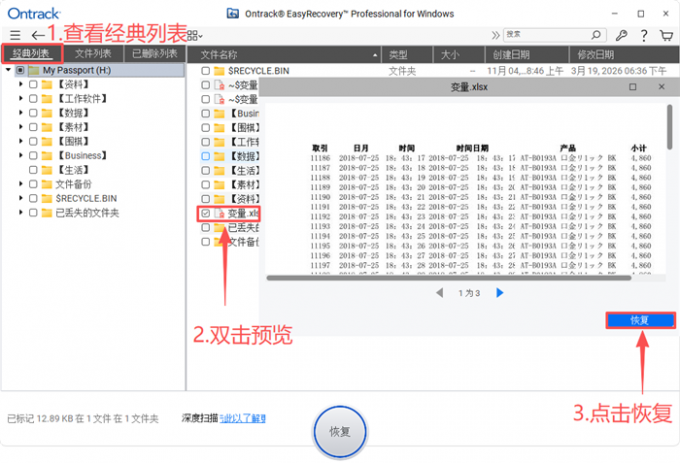The image size is (680, 463).
Task: Expand the 【Business】 tree folder
Action: tap(20, 155)
